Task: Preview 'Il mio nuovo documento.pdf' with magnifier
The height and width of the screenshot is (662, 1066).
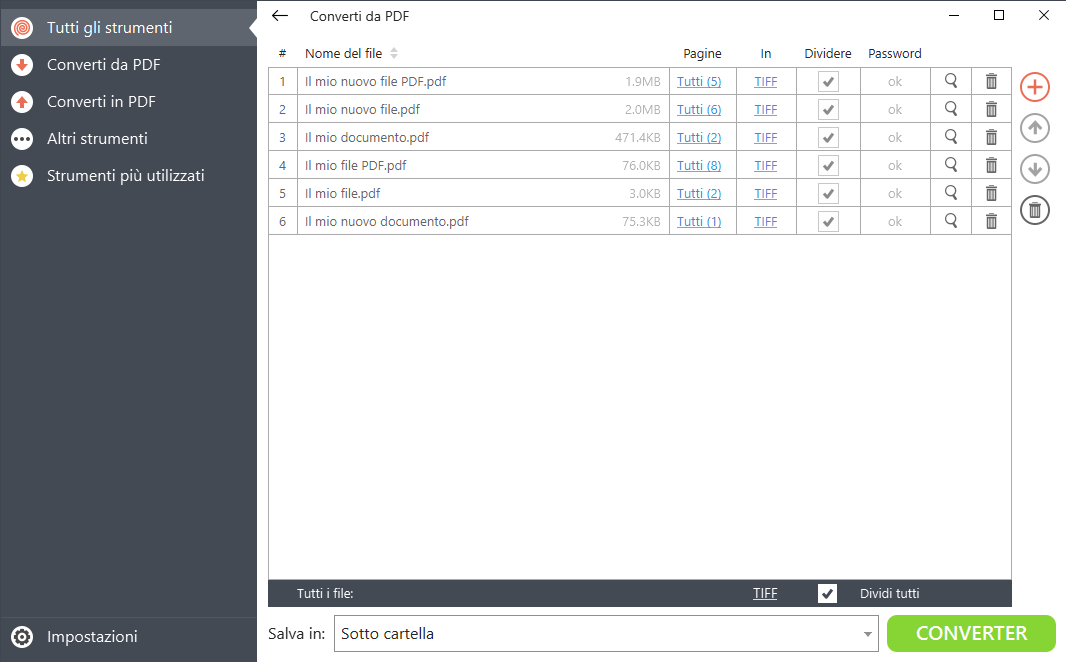Action: tap(951, 221)
